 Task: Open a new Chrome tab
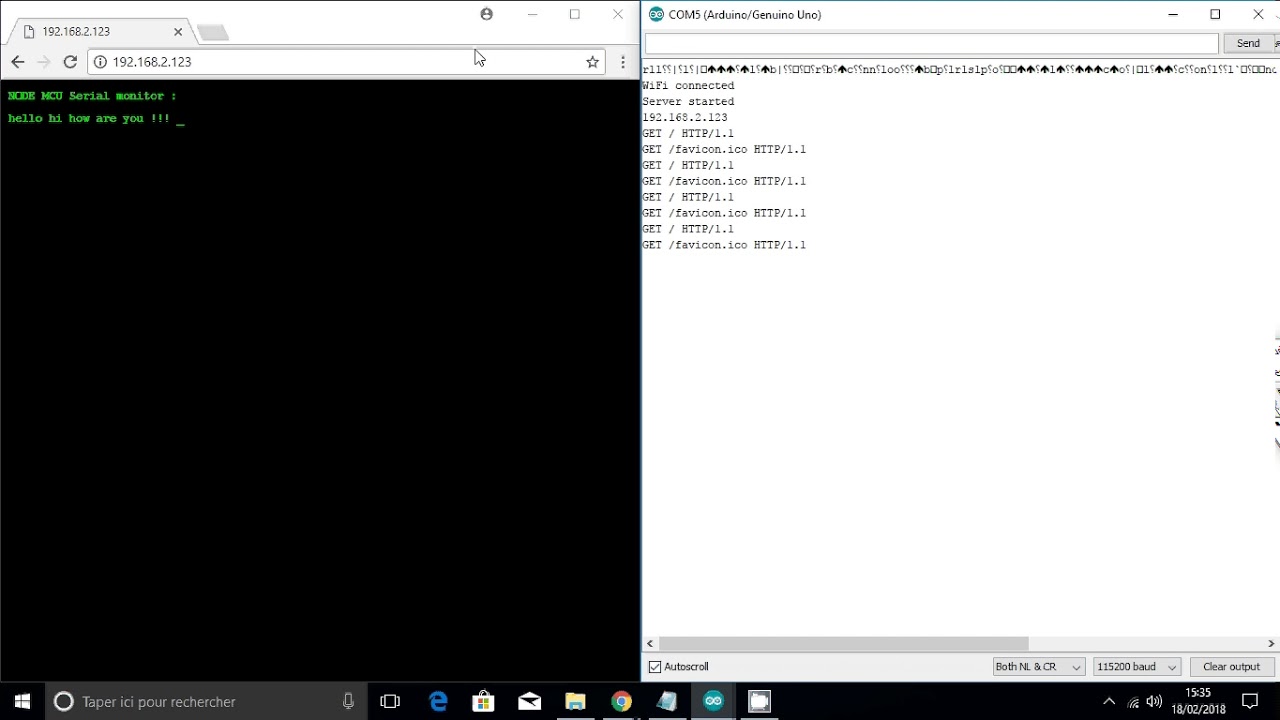click(213, 33)
